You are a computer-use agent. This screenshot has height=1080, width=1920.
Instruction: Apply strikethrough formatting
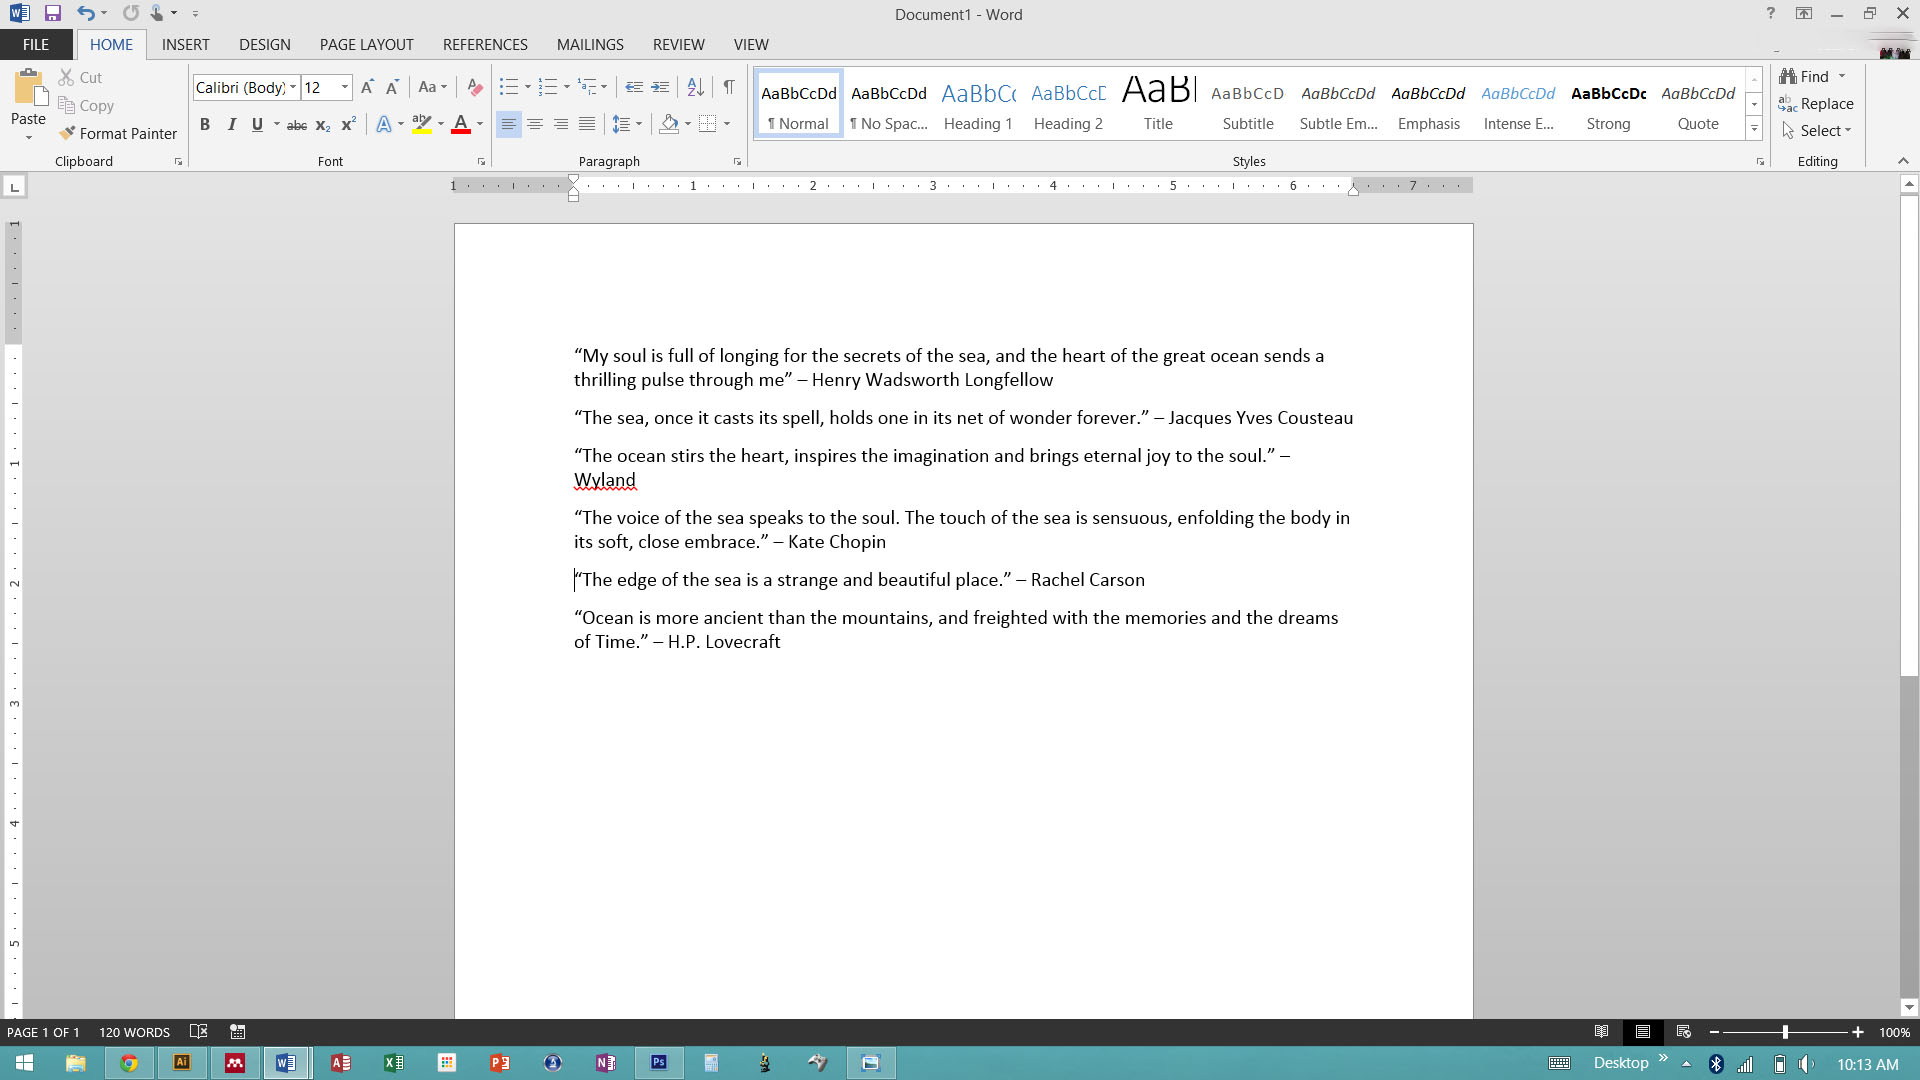coord(297,125)
